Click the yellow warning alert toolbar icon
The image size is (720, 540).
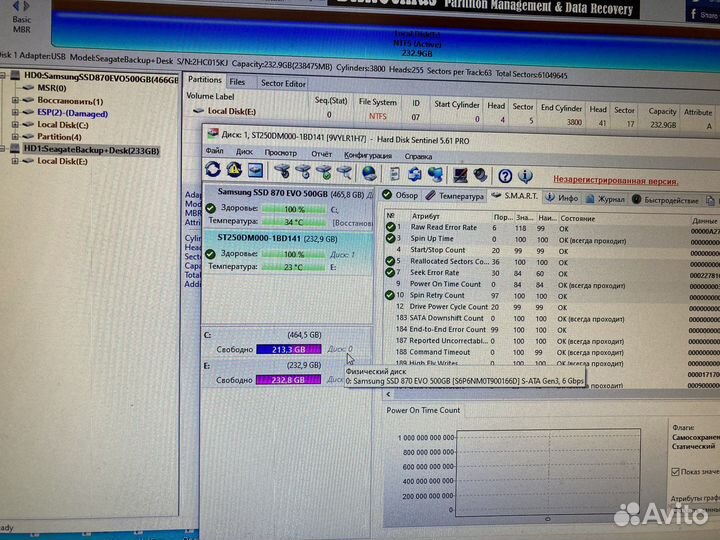tap(234, 170)
